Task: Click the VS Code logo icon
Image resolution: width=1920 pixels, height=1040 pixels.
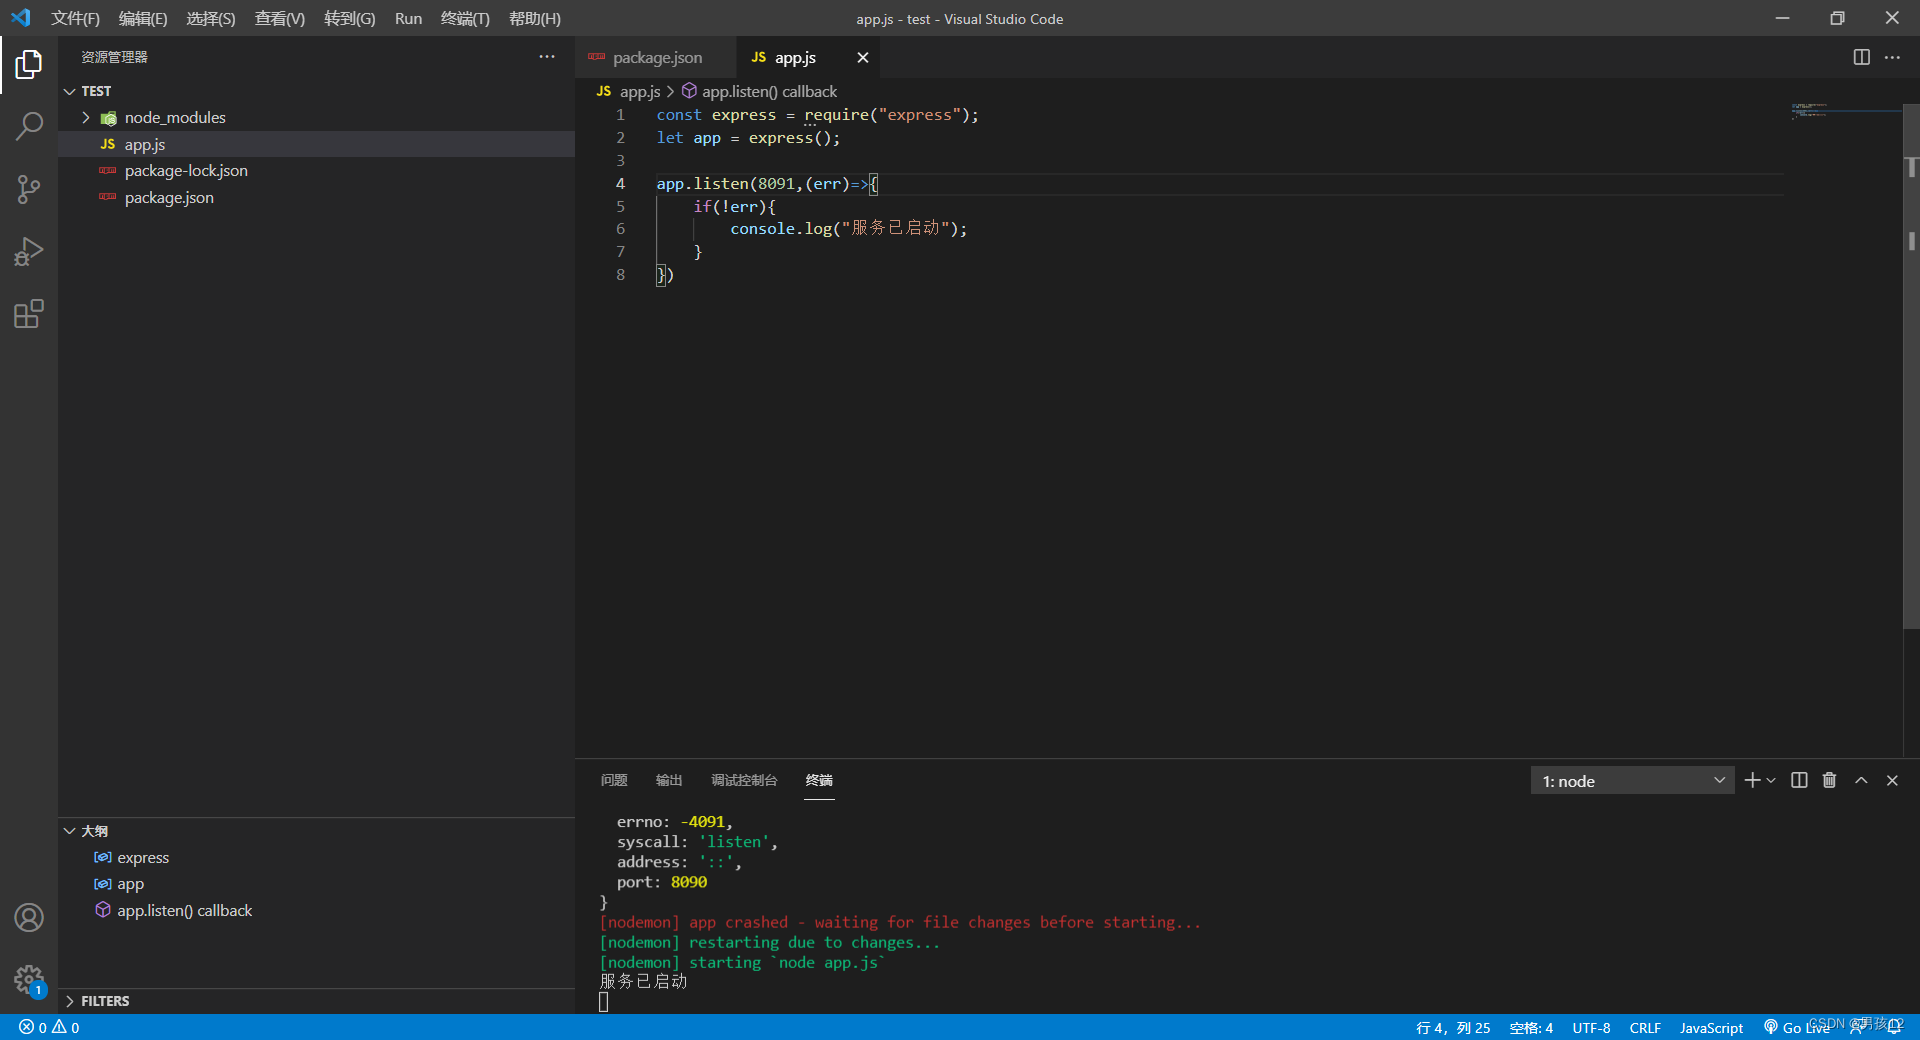Action: pyautogui.click(x=21, y=19)
